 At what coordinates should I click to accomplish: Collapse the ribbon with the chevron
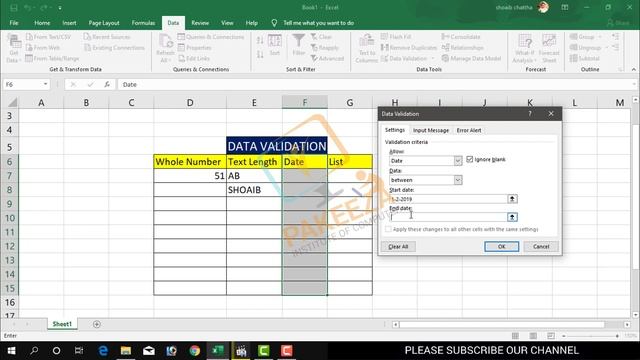[x=633, y=69]
